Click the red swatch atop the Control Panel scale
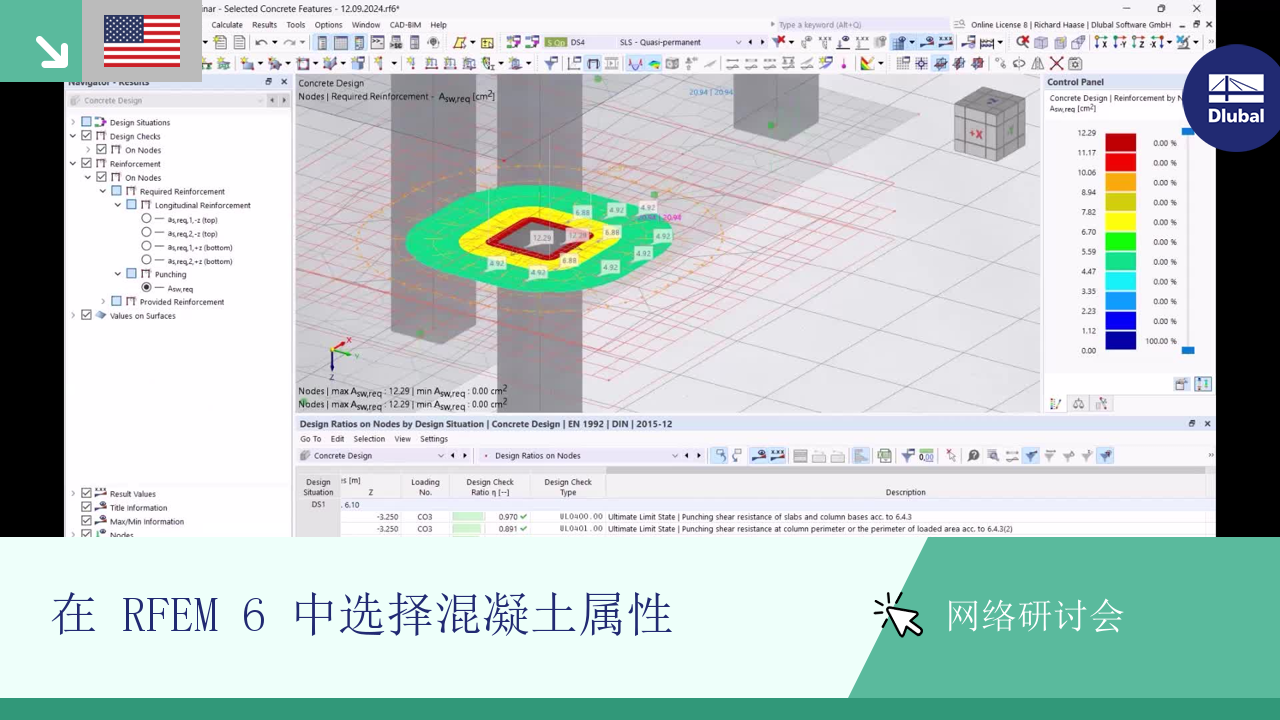Image resolution: width=1280 pixels, height=720 pixels. click(1120, 143)
